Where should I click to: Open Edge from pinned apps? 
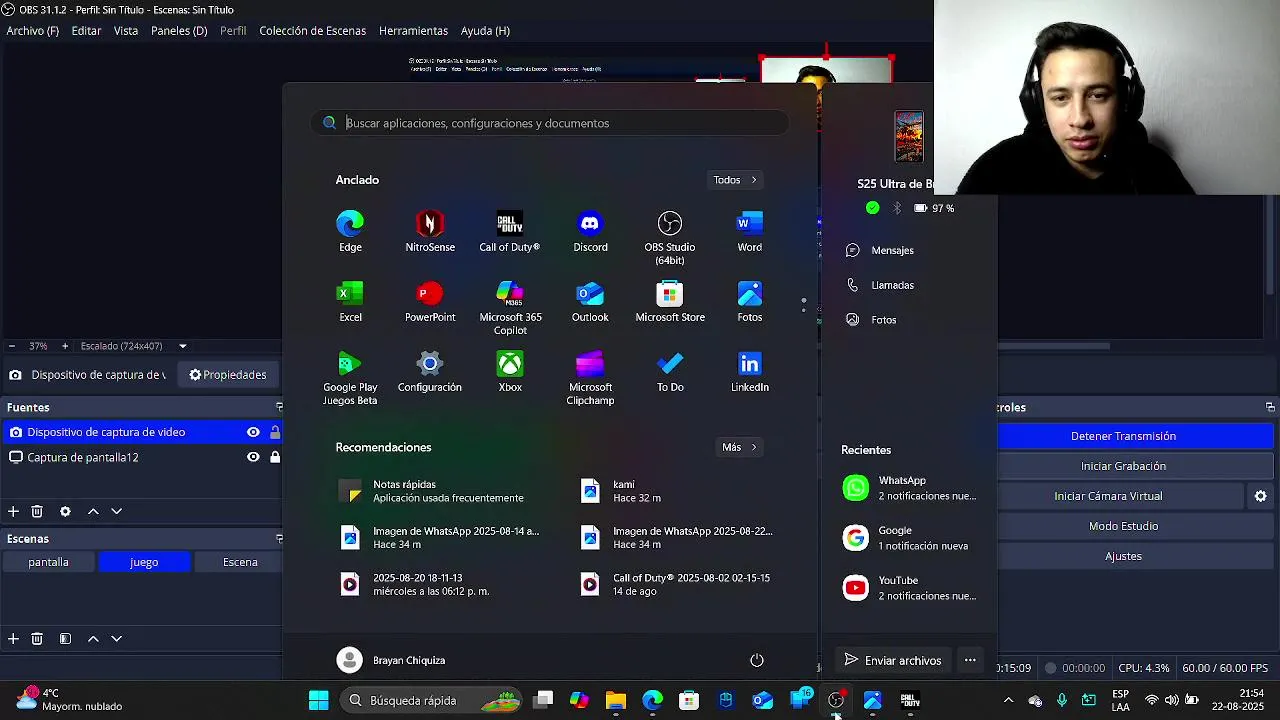tap(350, 231)
